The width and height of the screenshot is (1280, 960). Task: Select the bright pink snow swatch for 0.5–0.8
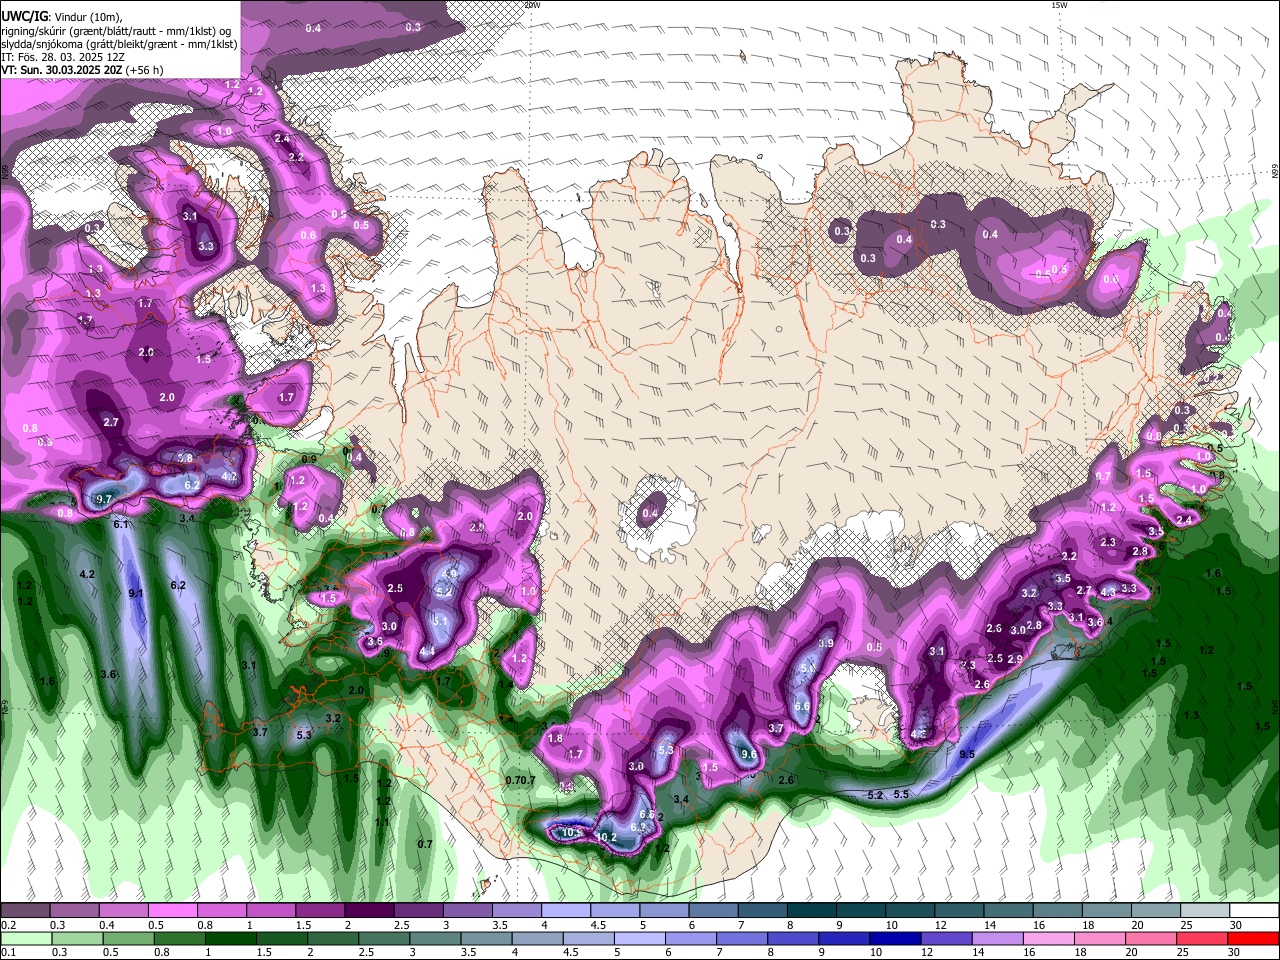point(172,910)
